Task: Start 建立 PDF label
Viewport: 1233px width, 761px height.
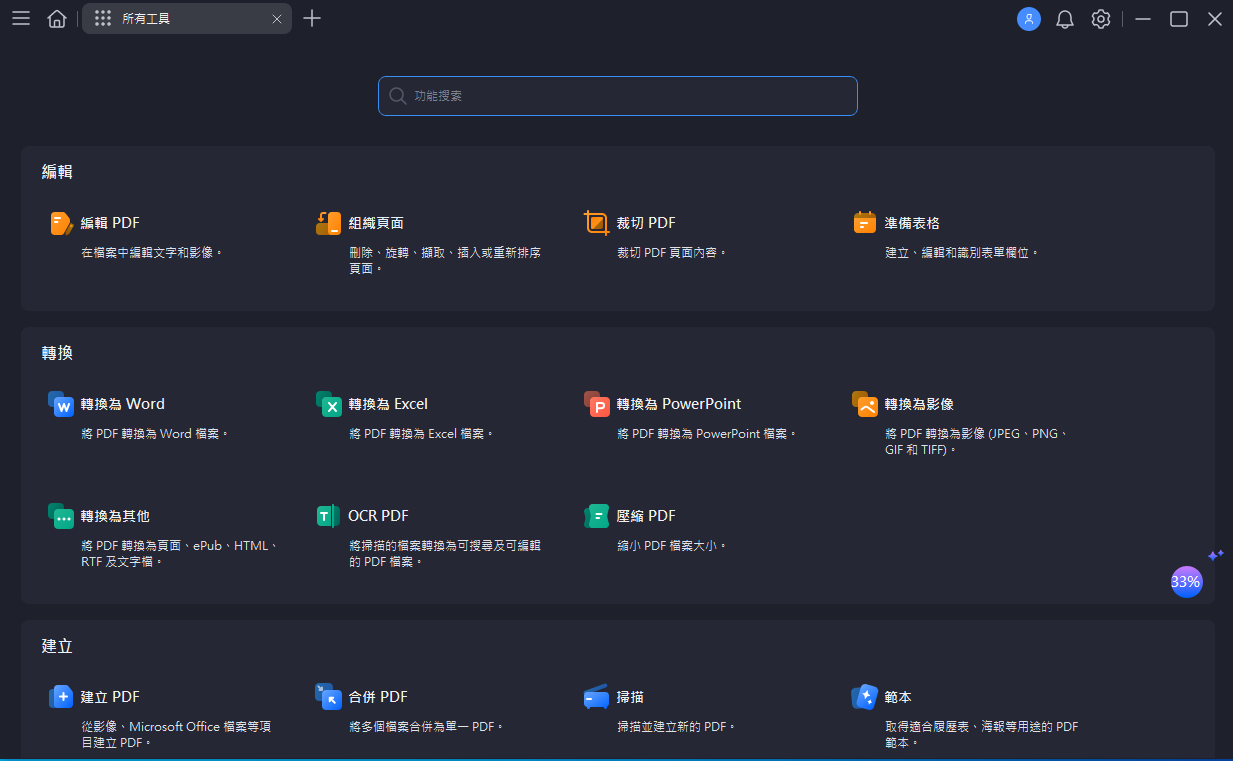Action: pos(110,697)
